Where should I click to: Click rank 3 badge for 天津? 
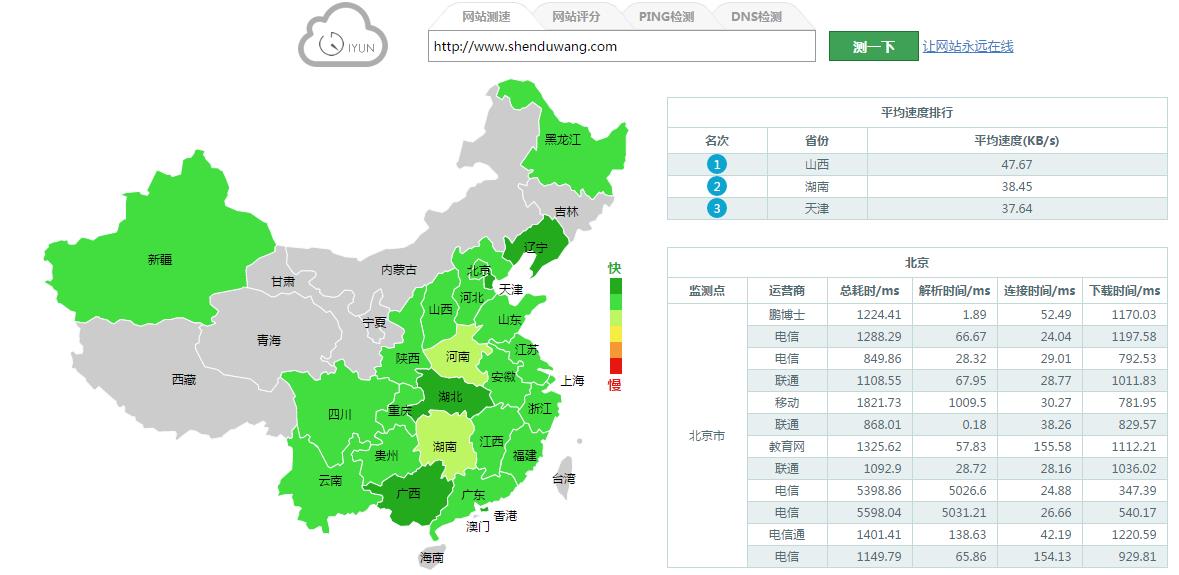pyautogui.click(x=716, y=208)
